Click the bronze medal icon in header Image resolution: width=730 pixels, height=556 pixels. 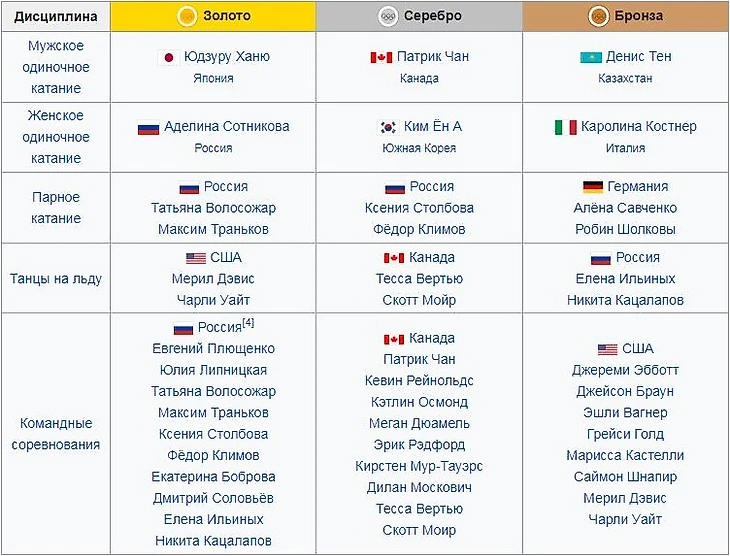click(598, 16)
